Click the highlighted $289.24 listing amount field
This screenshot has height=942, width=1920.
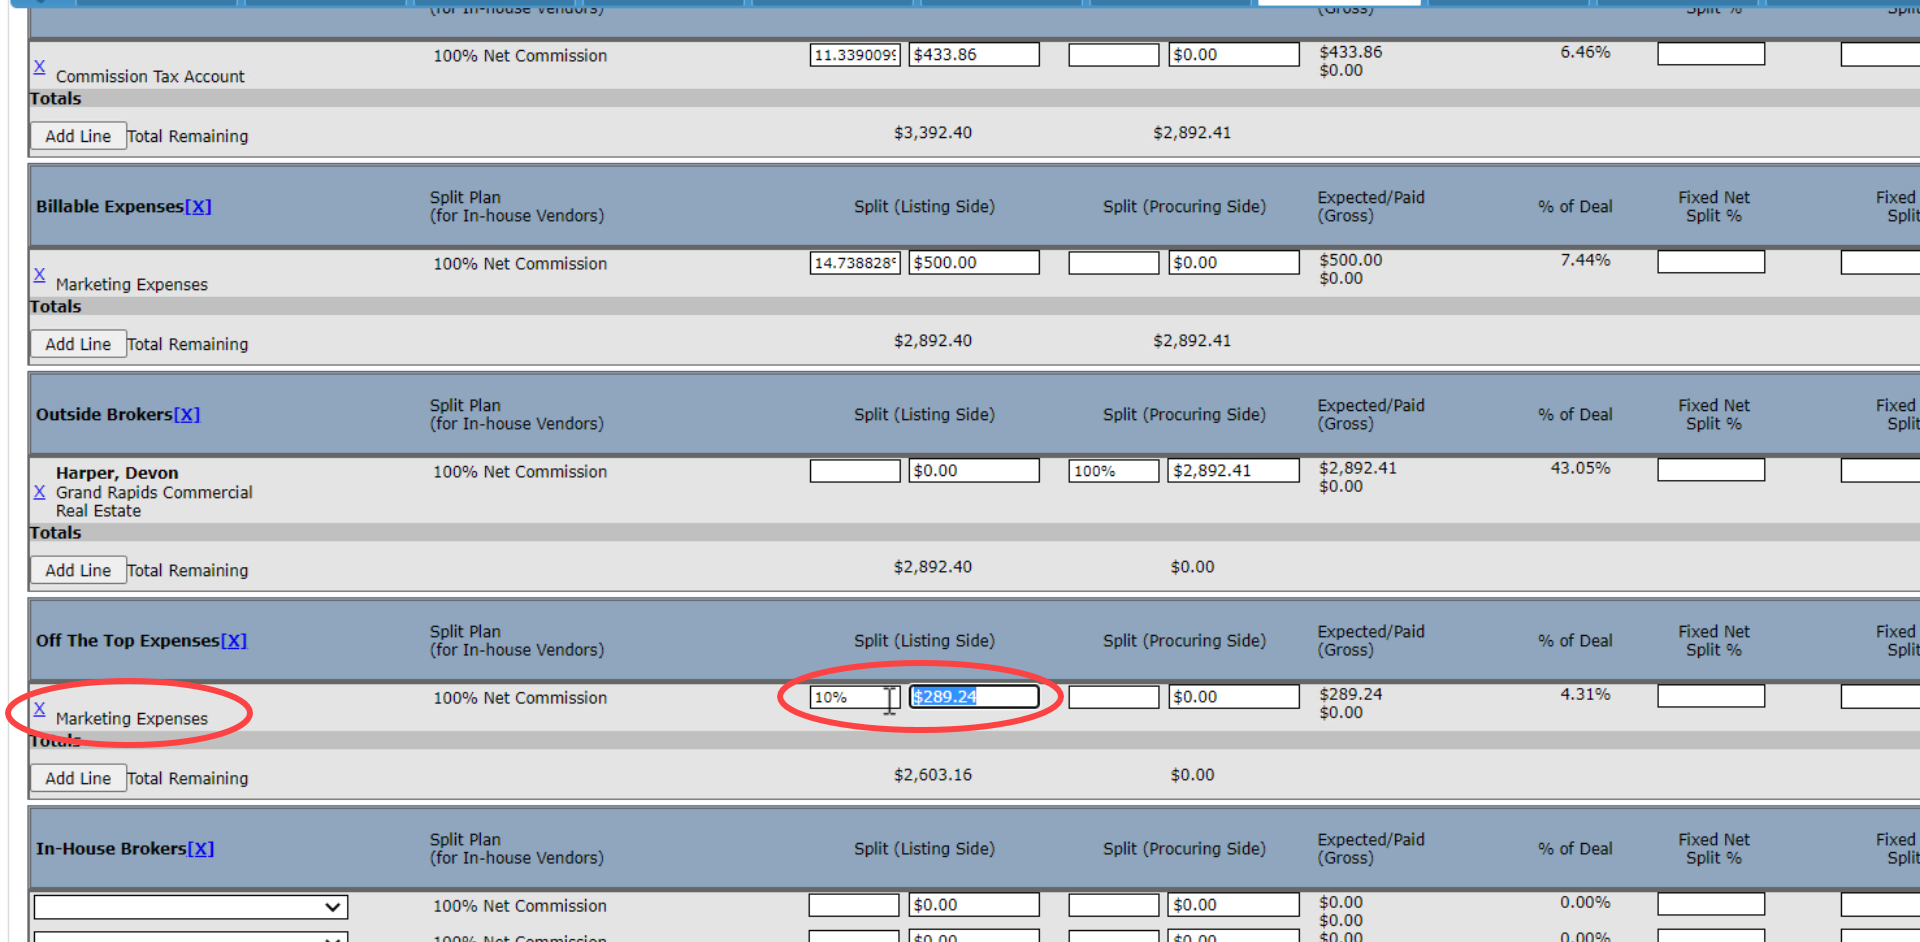(973, 697)
